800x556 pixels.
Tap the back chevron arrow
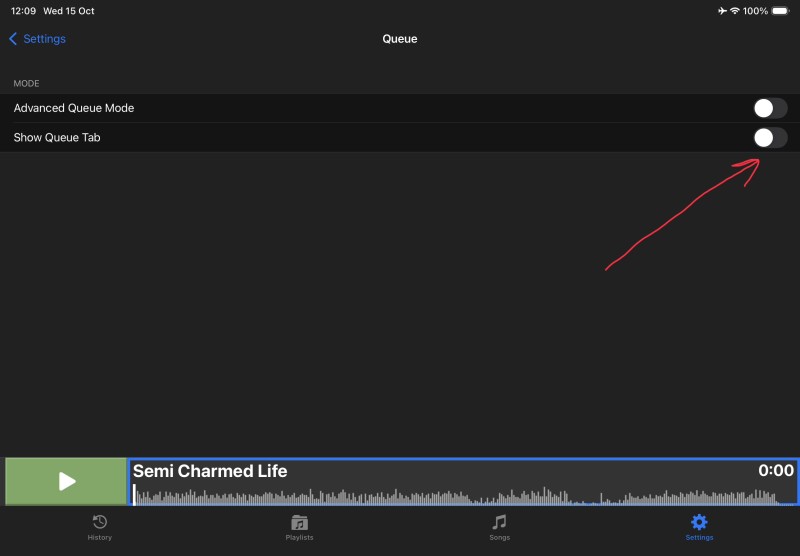point(13,39)
